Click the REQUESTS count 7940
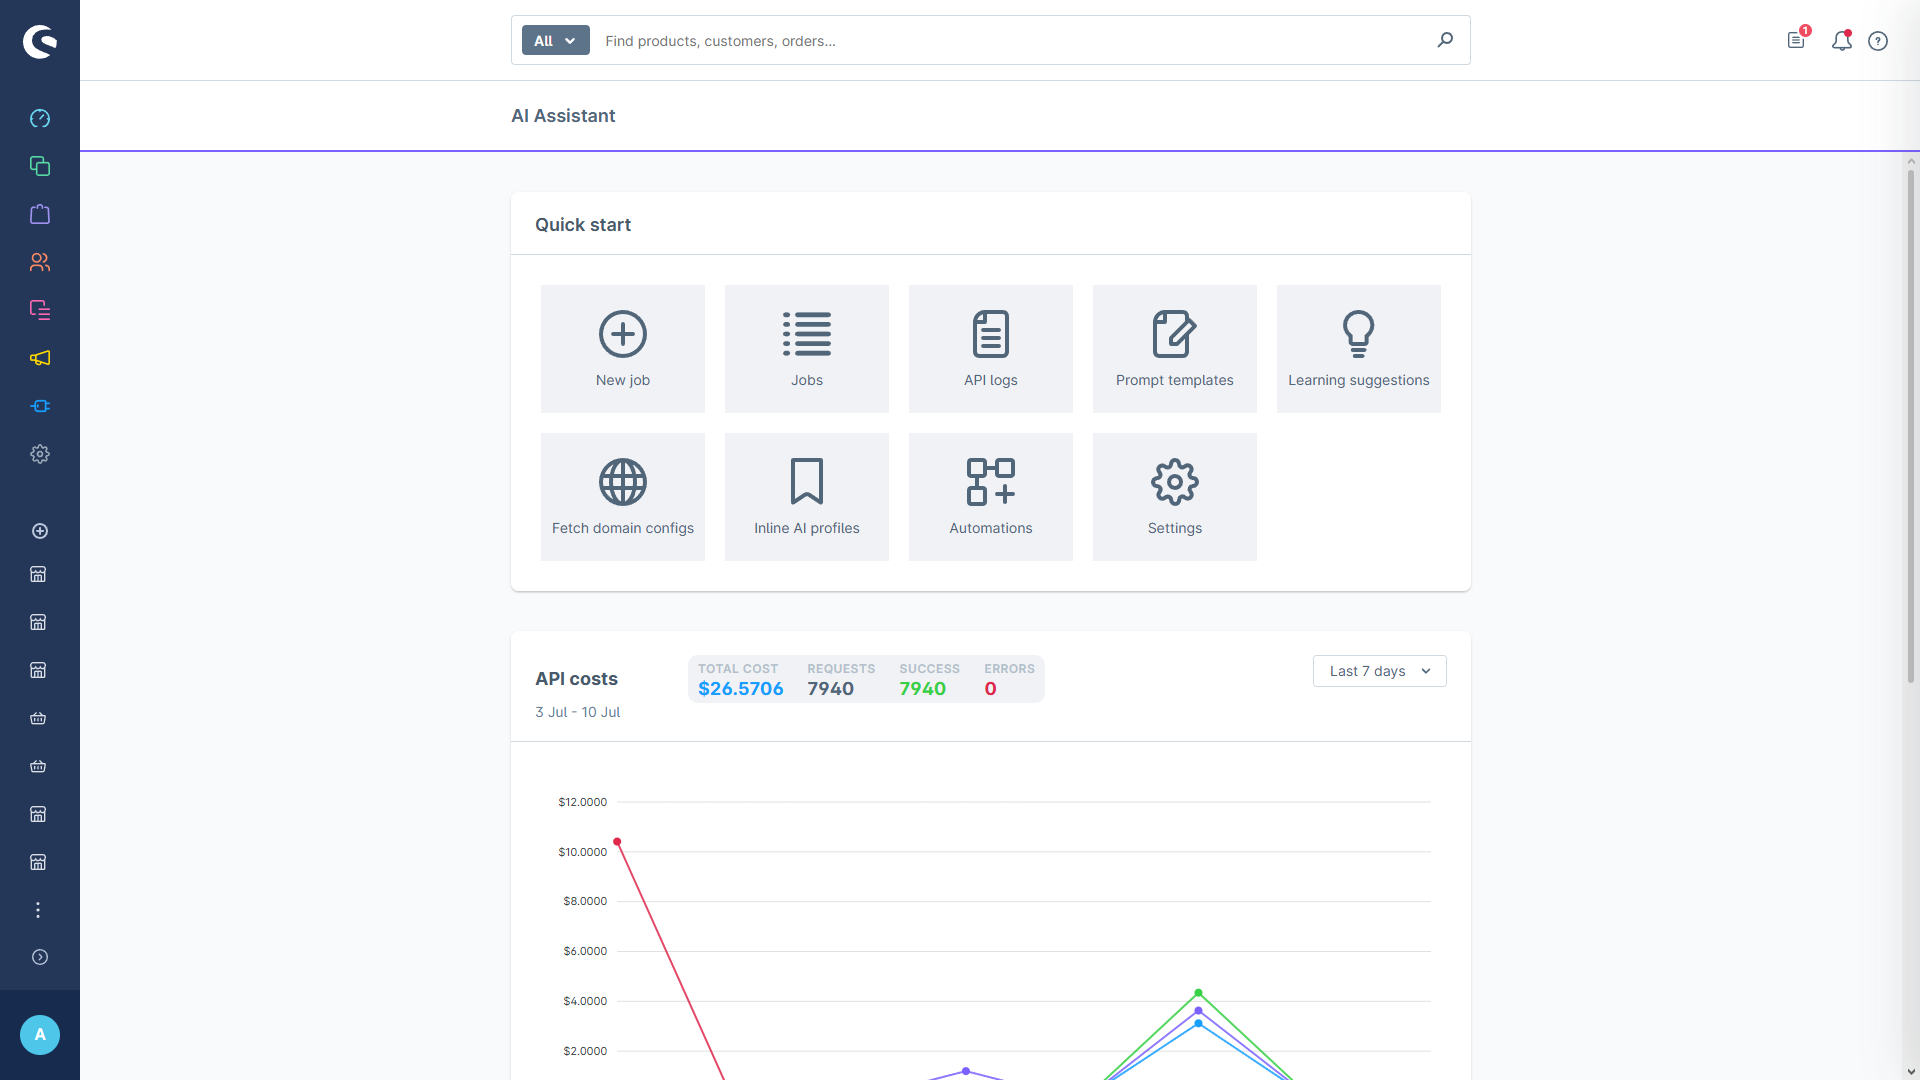Image resolution: width=1920 pixels, height=1080 pixels. [x=831, y=689]
